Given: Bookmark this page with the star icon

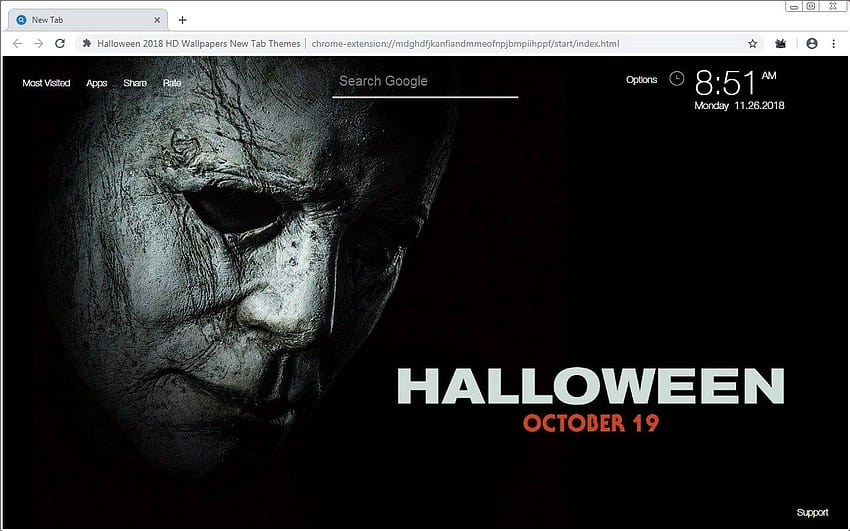Looking at the screenshot, I should 752,43.
